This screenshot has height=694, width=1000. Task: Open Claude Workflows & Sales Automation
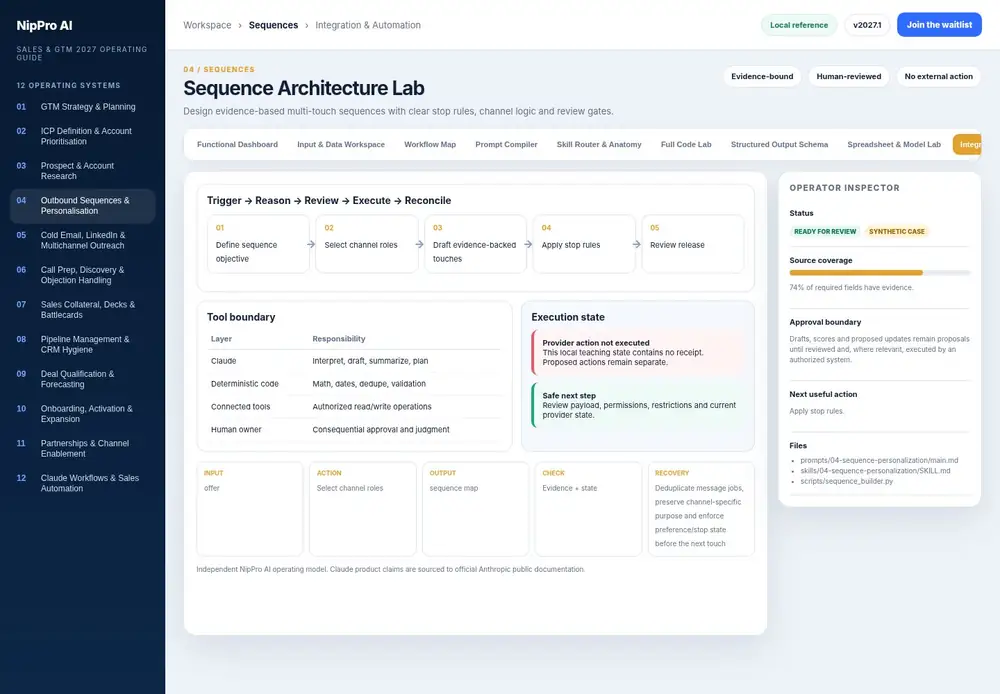[82, 483]
